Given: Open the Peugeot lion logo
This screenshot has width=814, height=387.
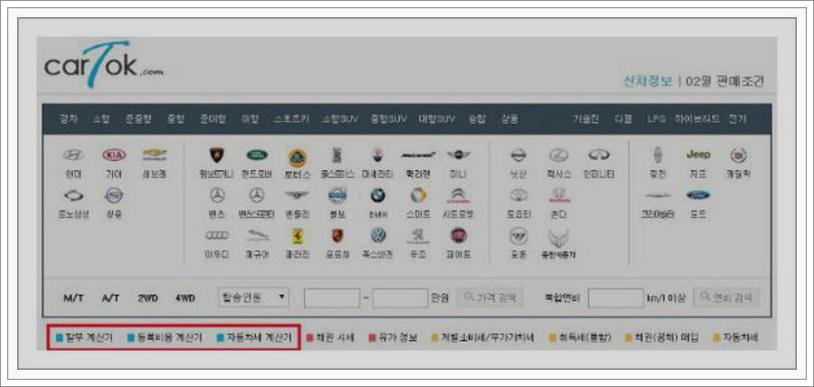Looking at the screenshot, I should pos(418,236).
